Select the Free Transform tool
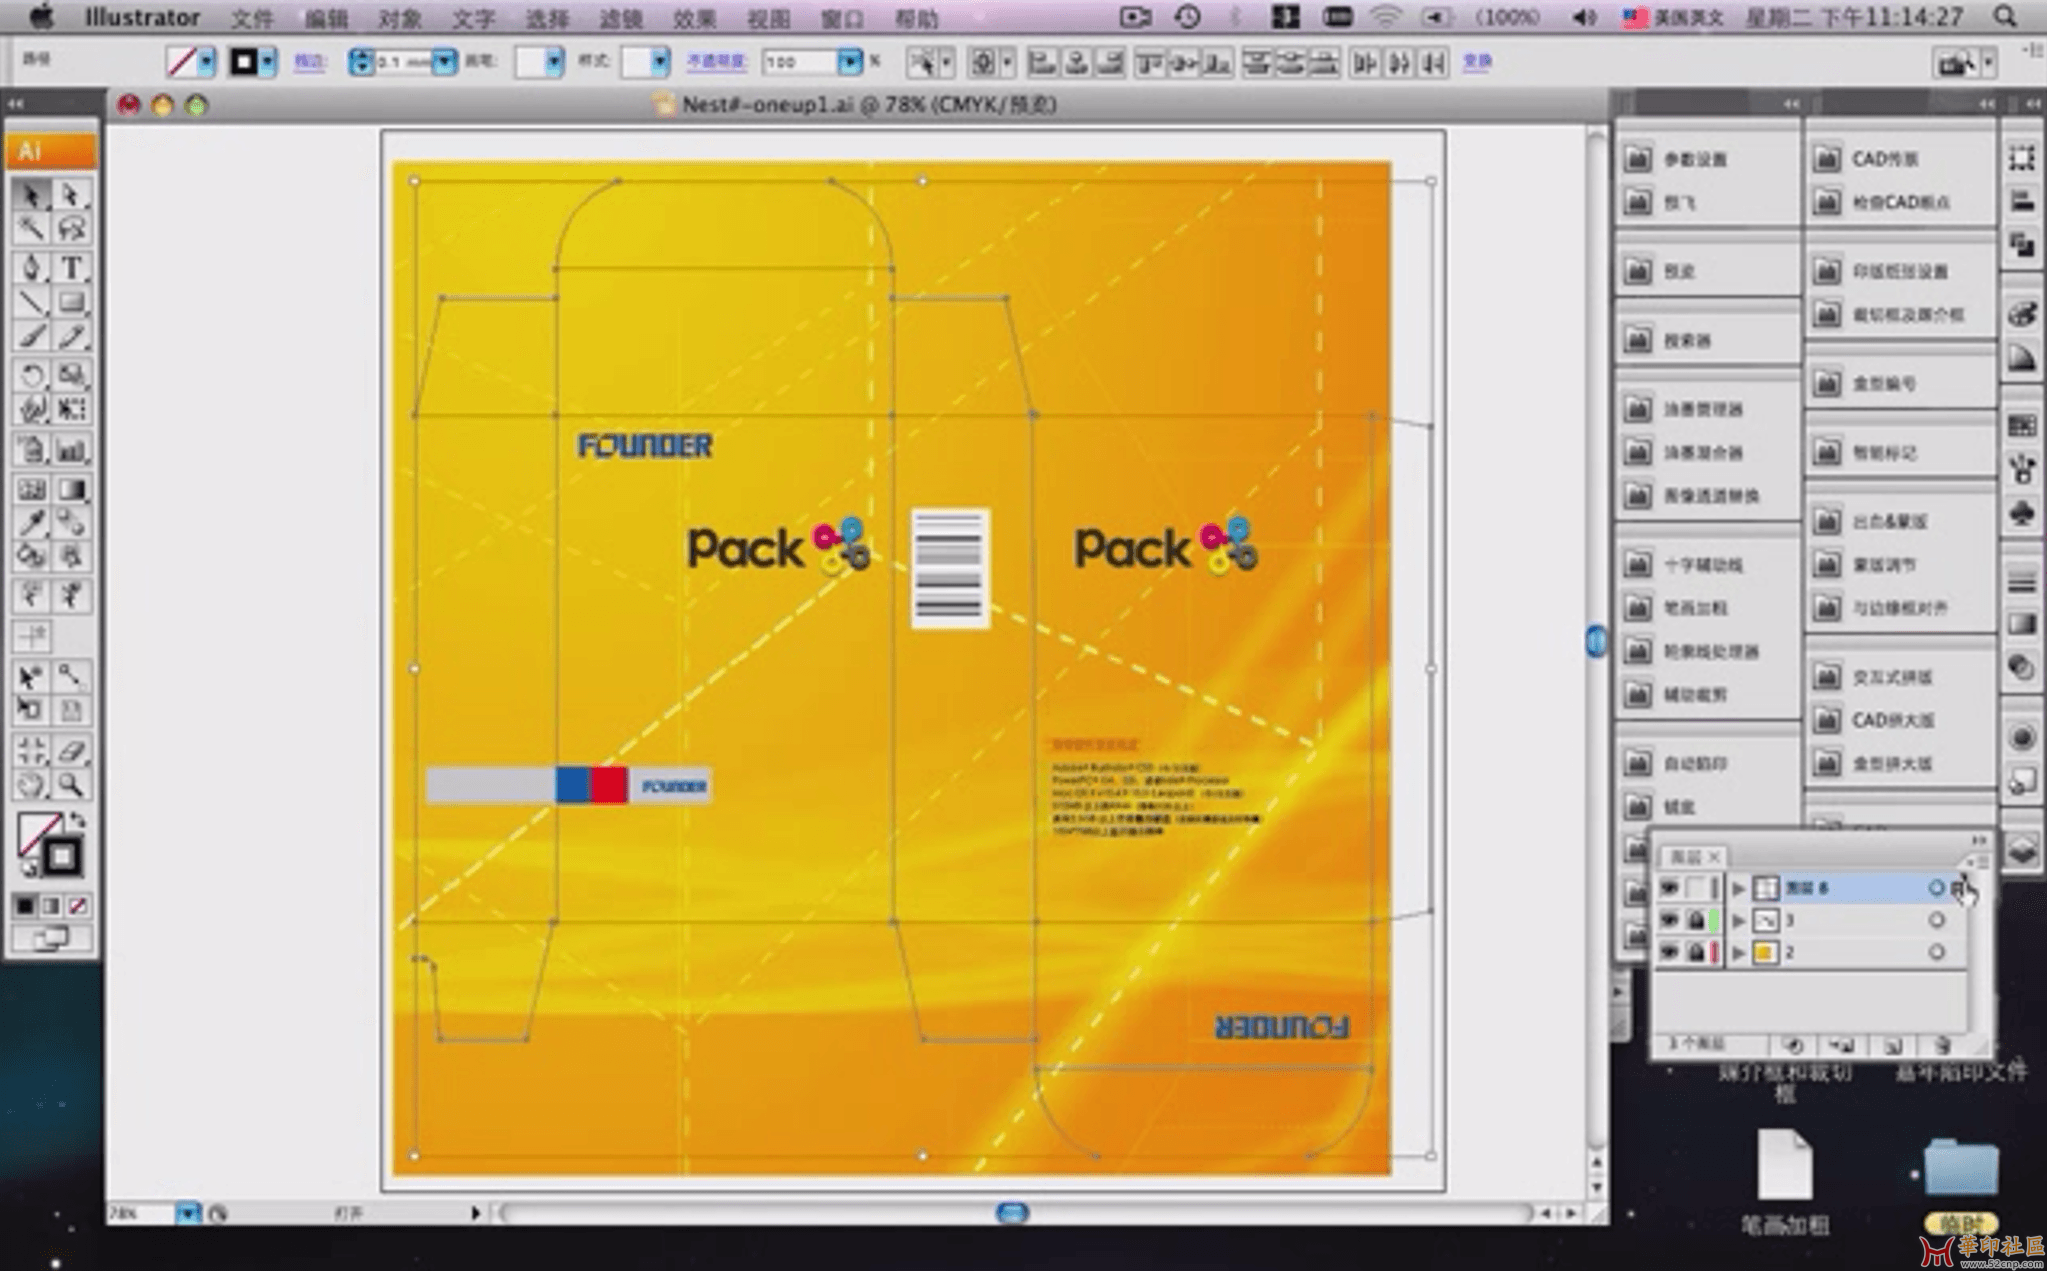 [x=71, y=409]
